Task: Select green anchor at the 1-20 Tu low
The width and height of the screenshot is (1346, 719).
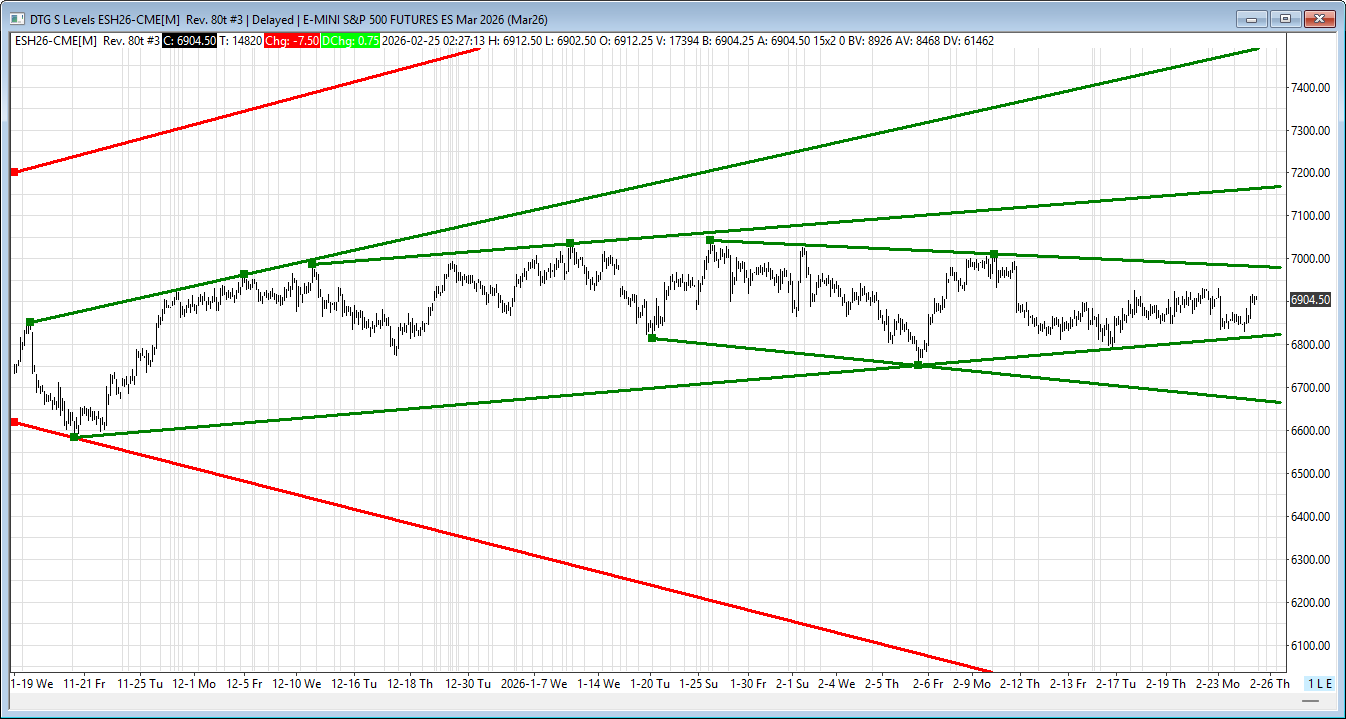Action: (x=652, y=338)
